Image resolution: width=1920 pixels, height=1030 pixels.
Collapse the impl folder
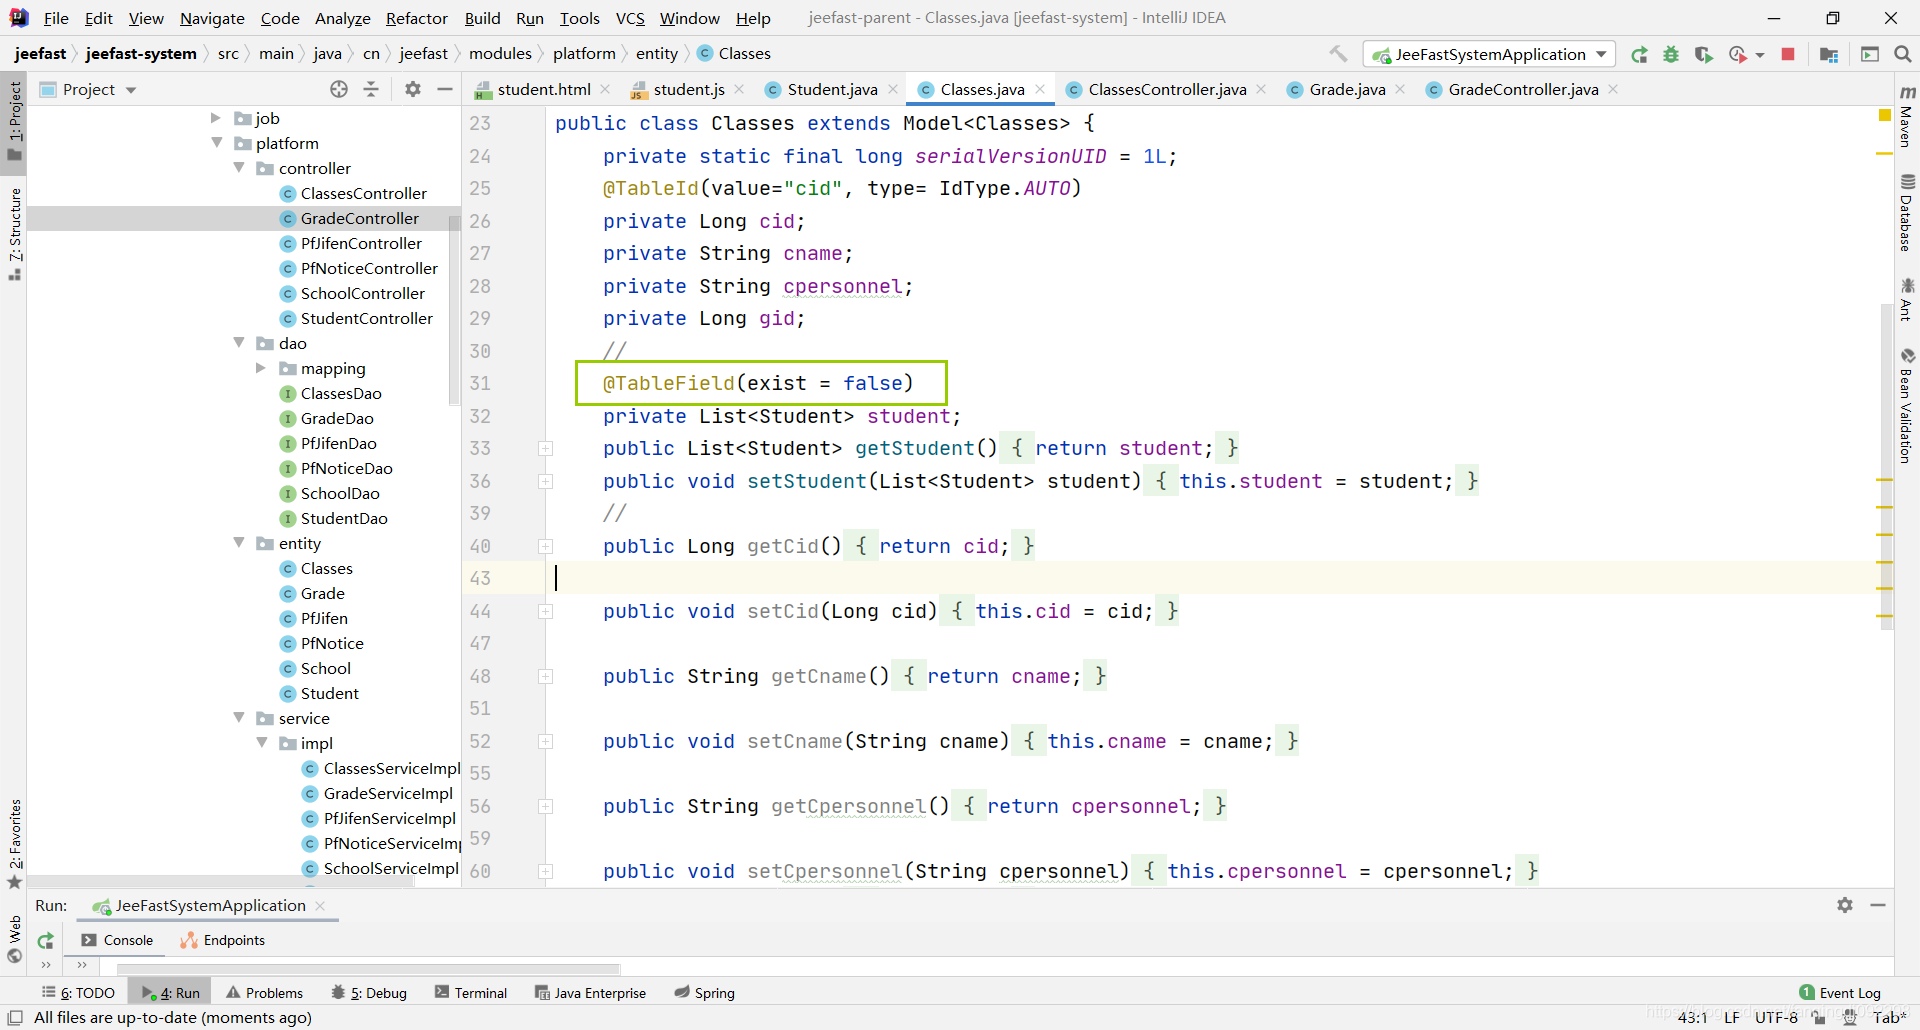[x=261, y=743]
